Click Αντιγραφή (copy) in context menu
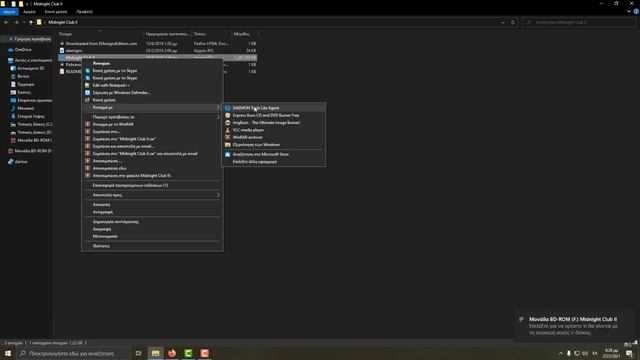 [152, 212]
